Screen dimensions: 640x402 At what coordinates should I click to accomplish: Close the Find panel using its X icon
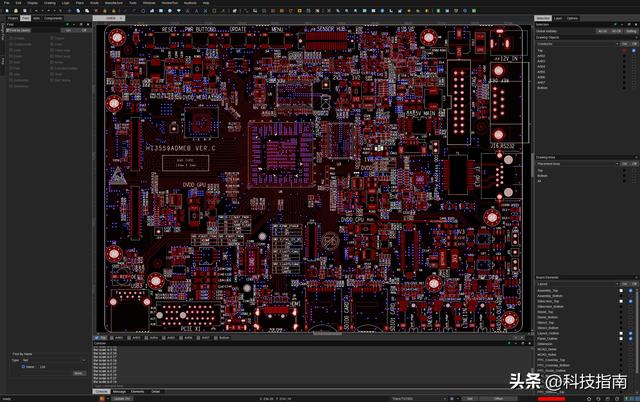pyautogui.click(x=89, y=24)
